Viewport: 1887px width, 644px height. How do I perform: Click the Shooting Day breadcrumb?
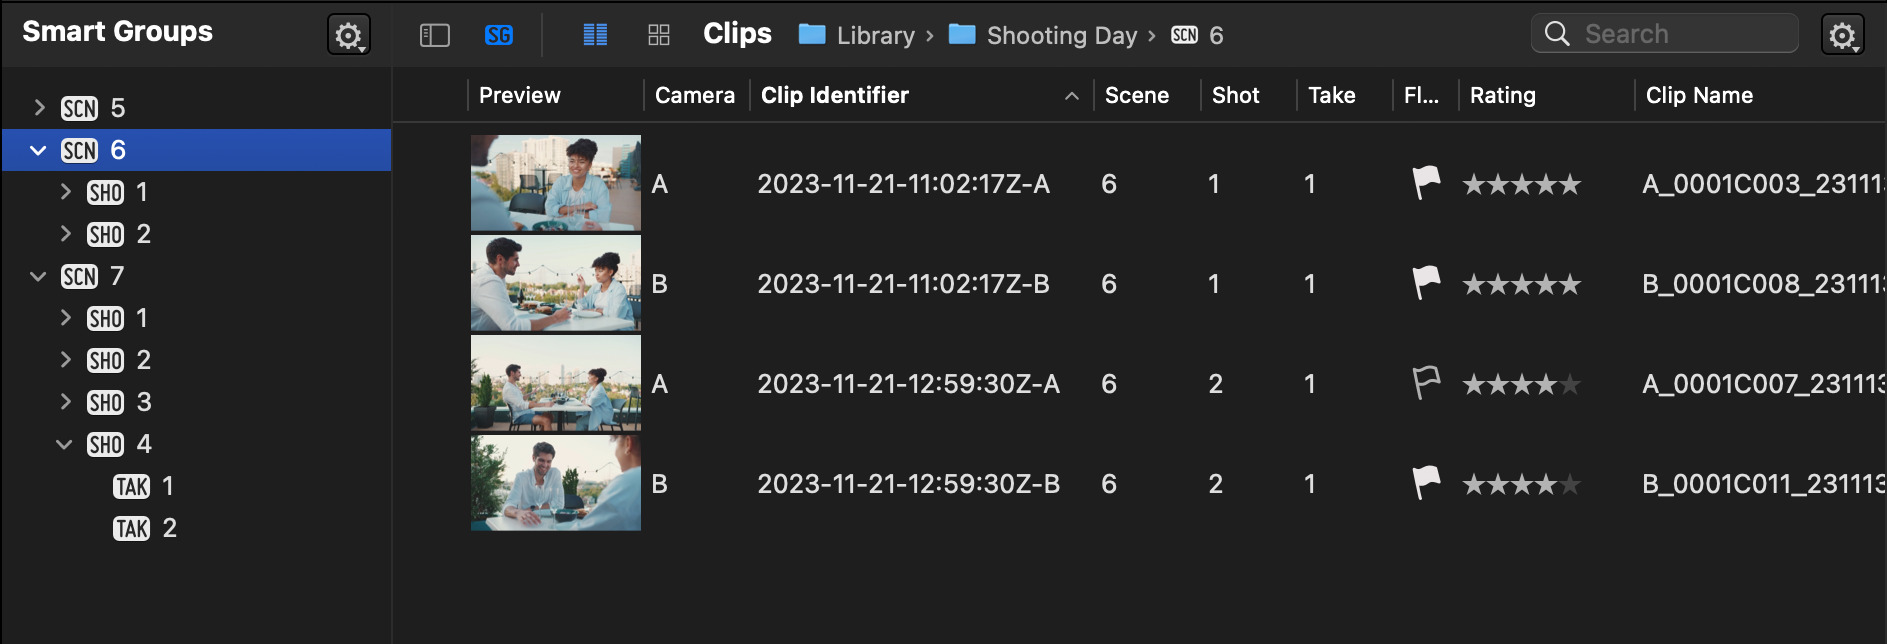pos(1043,36)
